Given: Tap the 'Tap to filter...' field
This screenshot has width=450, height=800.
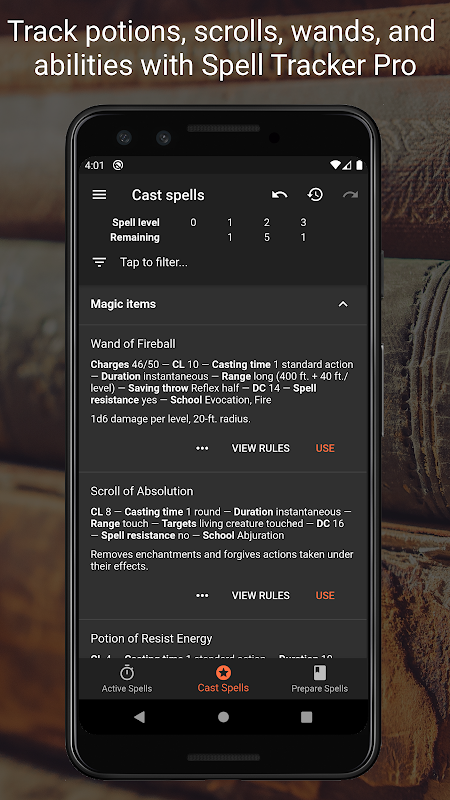Looking at the screenshot, I should click(x=223, y=262).
